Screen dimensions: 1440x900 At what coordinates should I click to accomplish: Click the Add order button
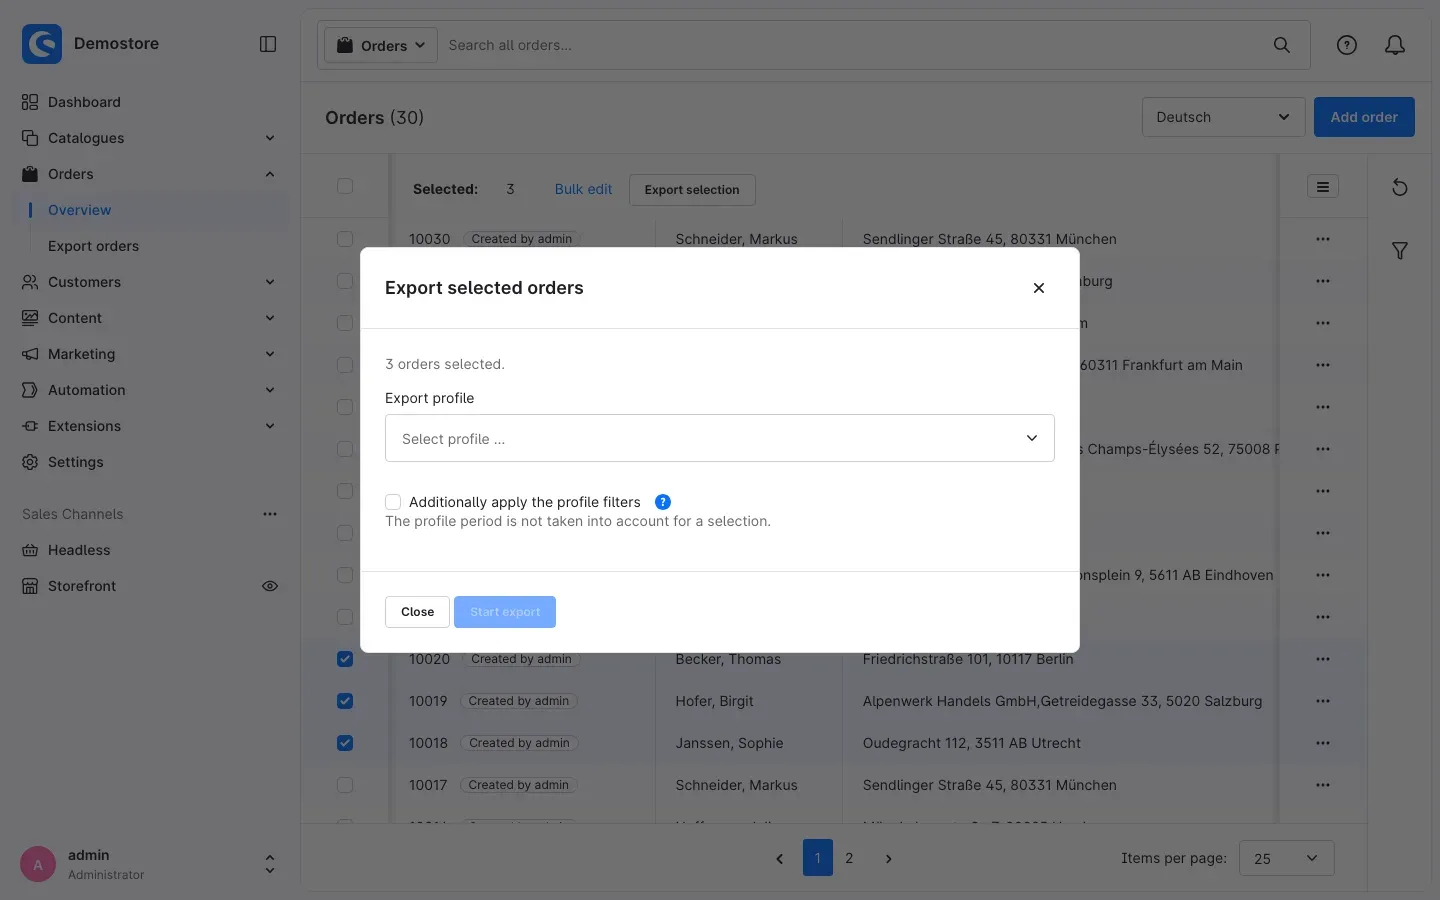pyautogui.click(x=1364, y=117)
